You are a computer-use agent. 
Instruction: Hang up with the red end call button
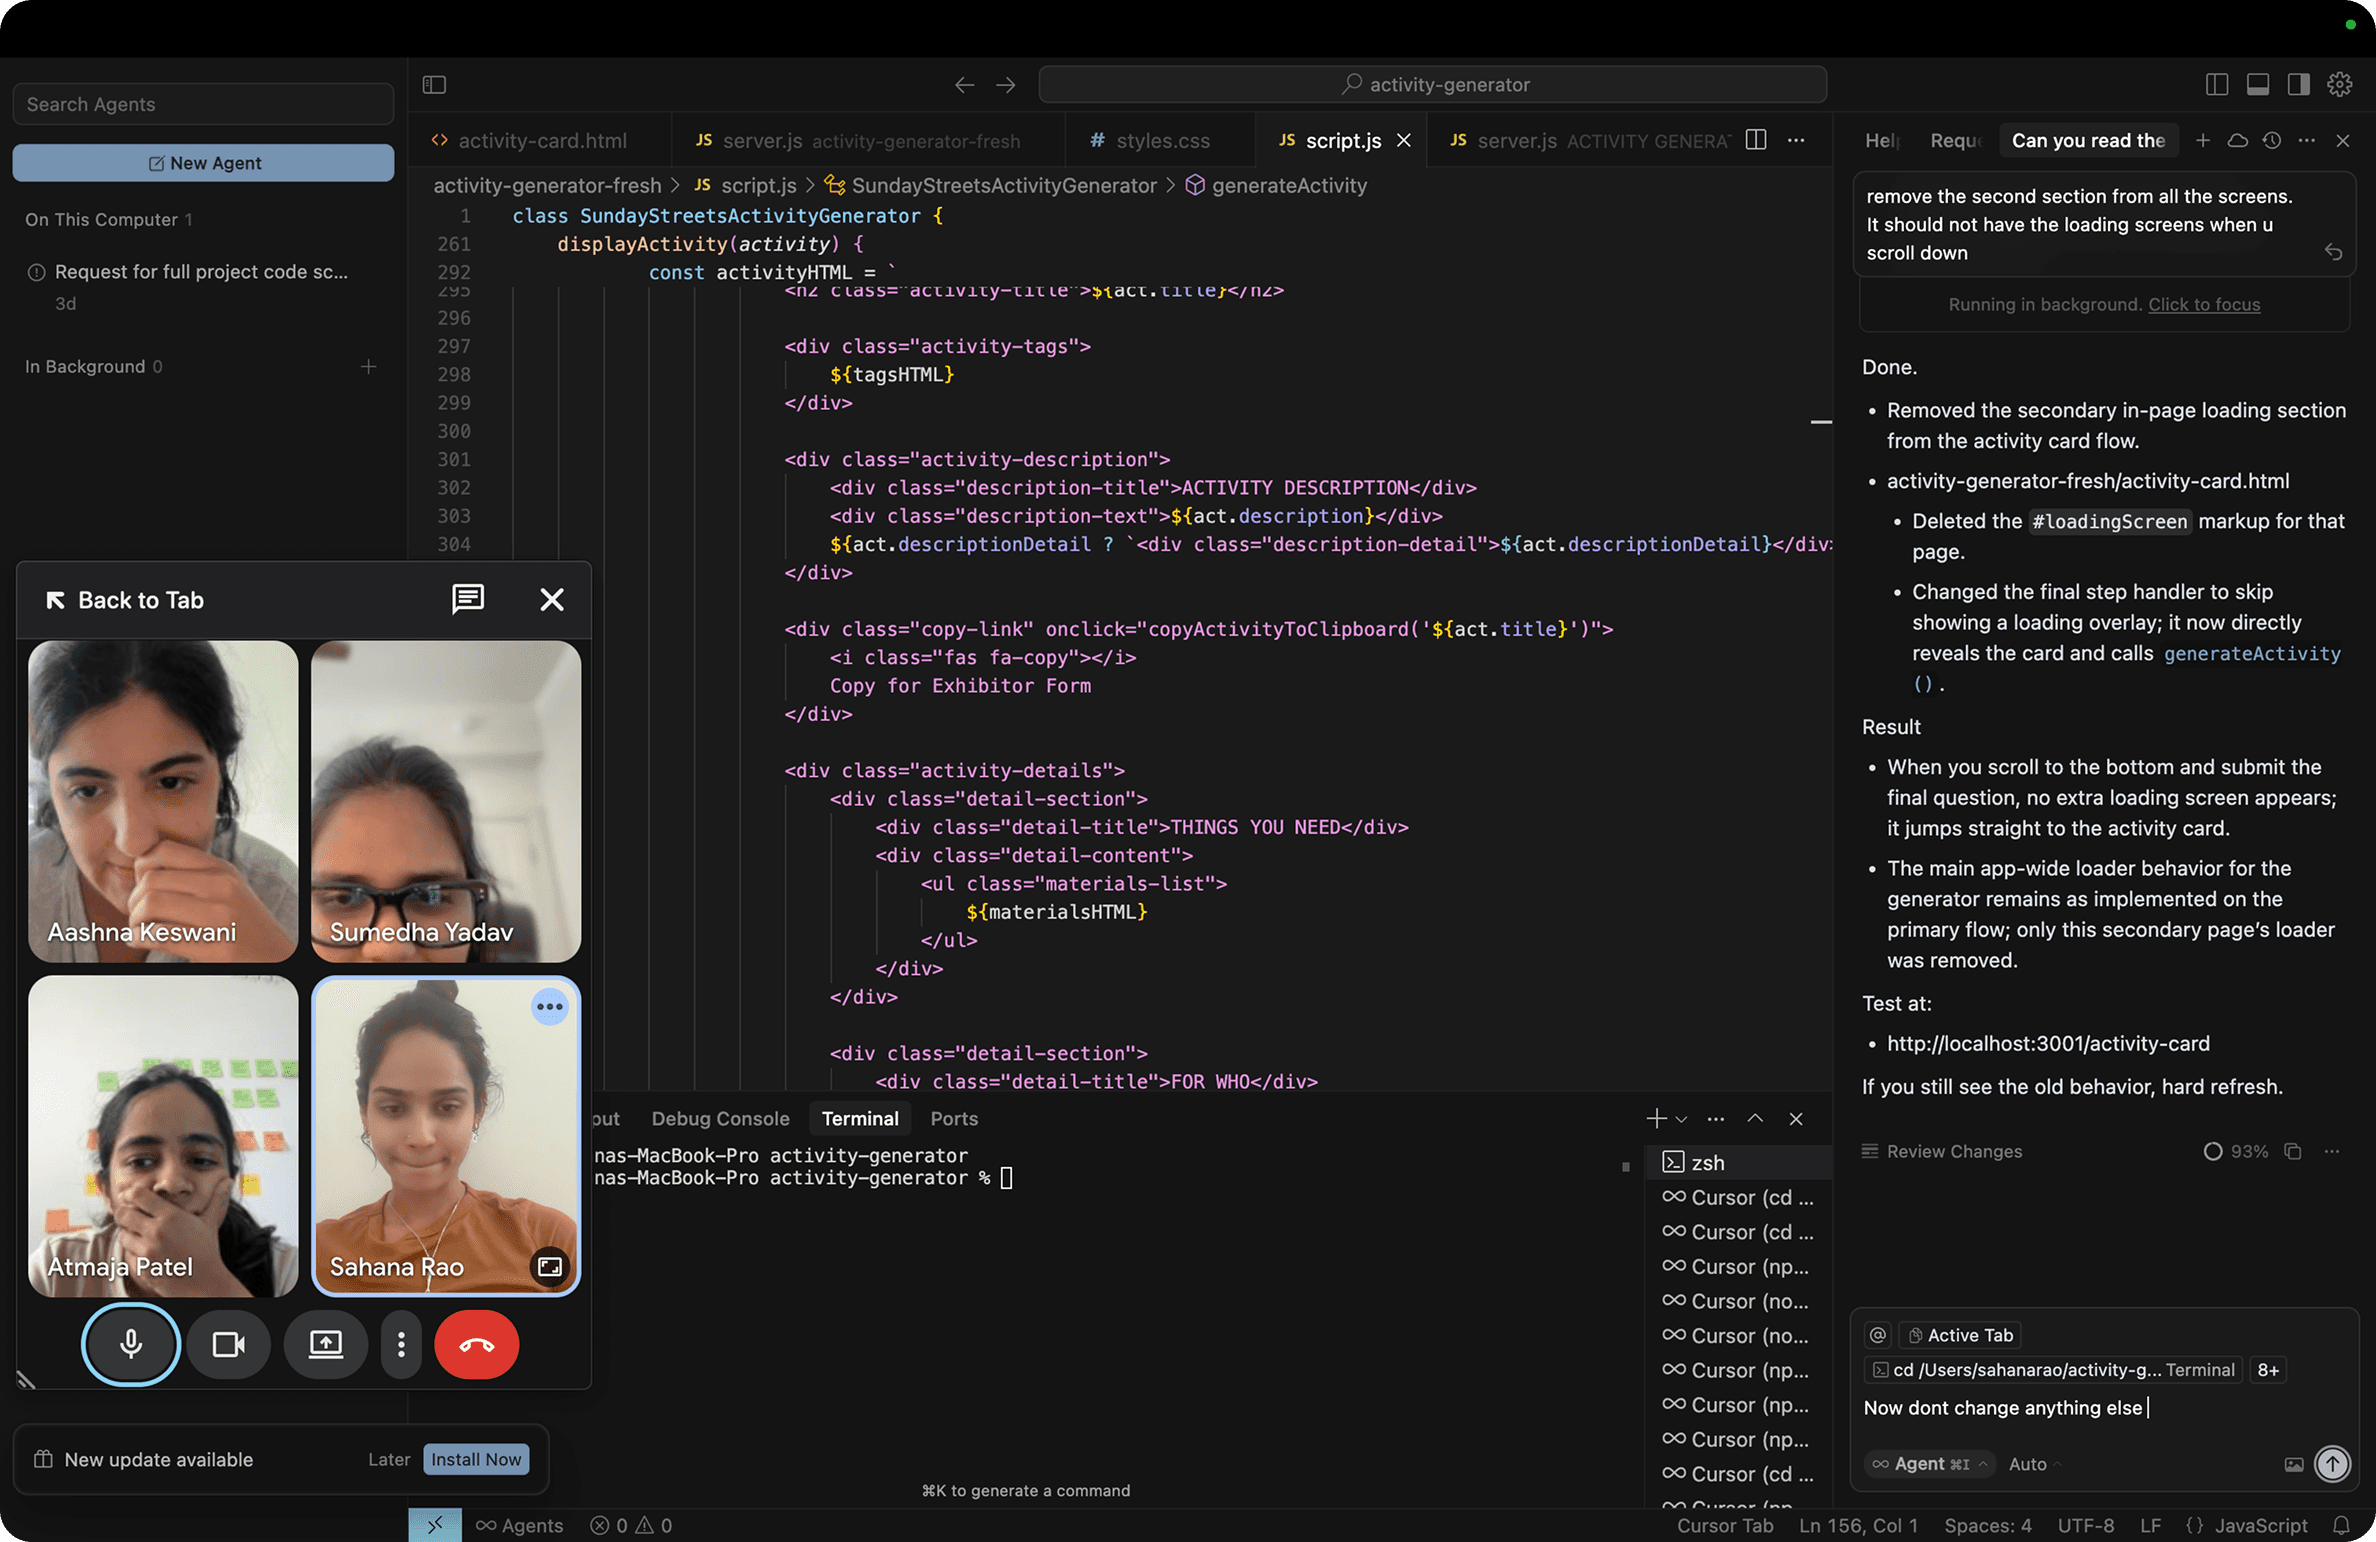[x=476, y=1344]
